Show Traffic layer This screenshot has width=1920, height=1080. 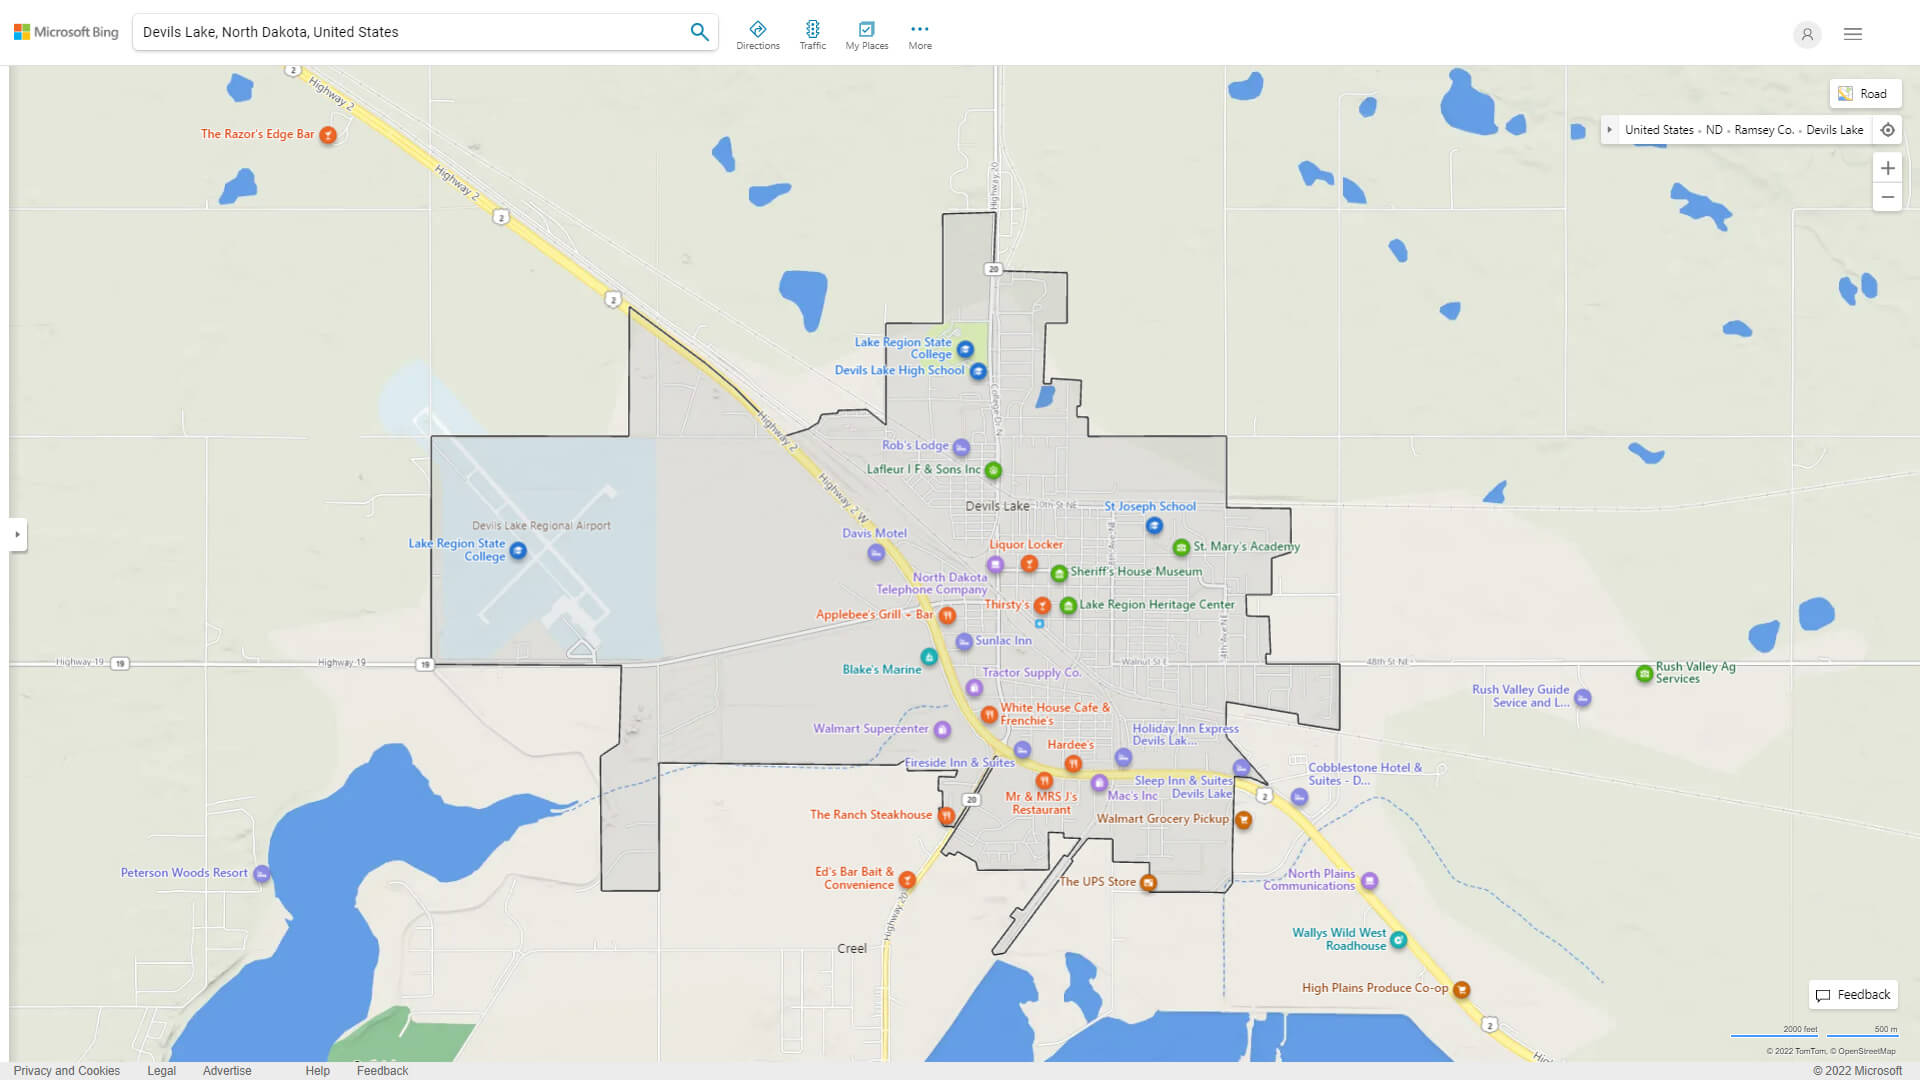812,35
